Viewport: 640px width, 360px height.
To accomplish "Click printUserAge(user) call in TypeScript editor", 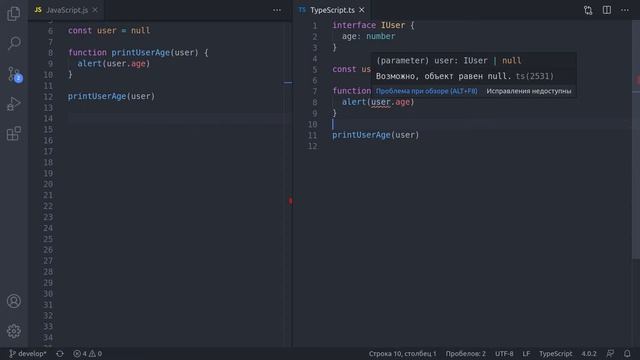I will (x=376, y=135).
